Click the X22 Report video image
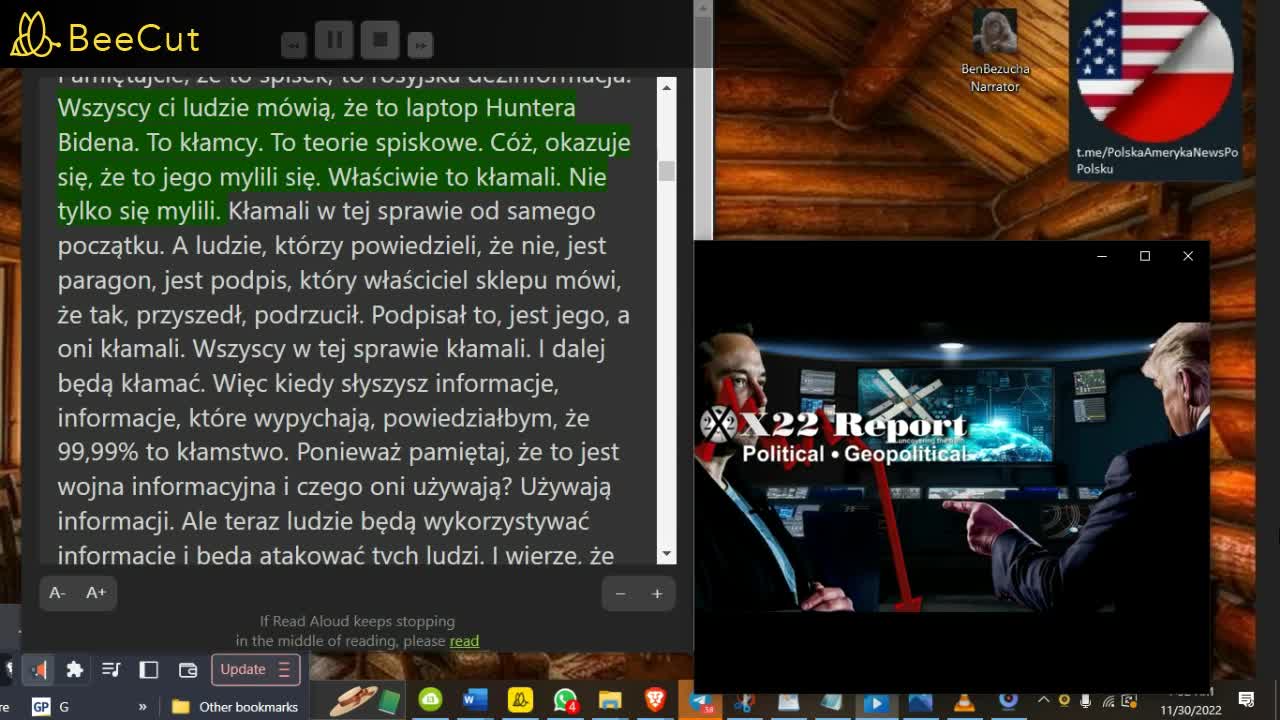 (x=952, y=465)
